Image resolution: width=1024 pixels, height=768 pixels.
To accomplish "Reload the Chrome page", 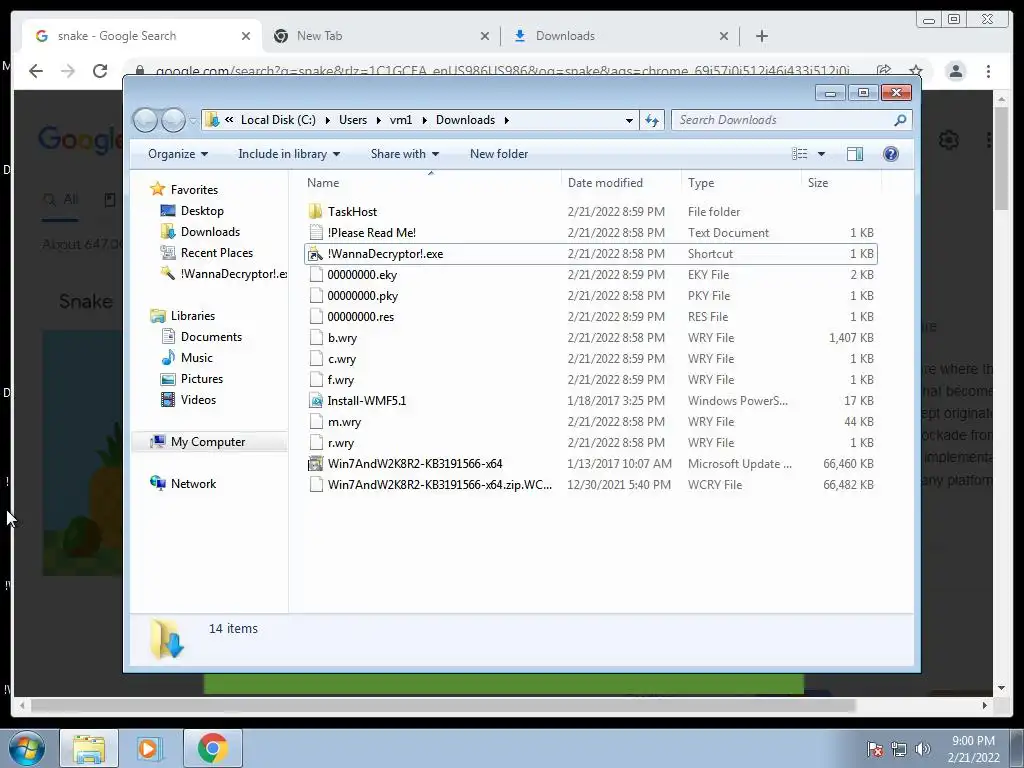I will [100, 71].
